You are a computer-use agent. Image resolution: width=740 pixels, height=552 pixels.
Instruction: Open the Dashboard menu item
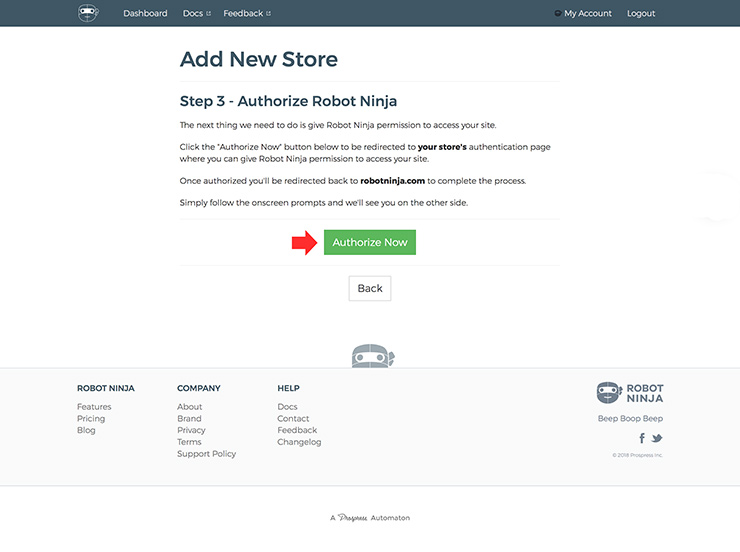tap(145, 13)
